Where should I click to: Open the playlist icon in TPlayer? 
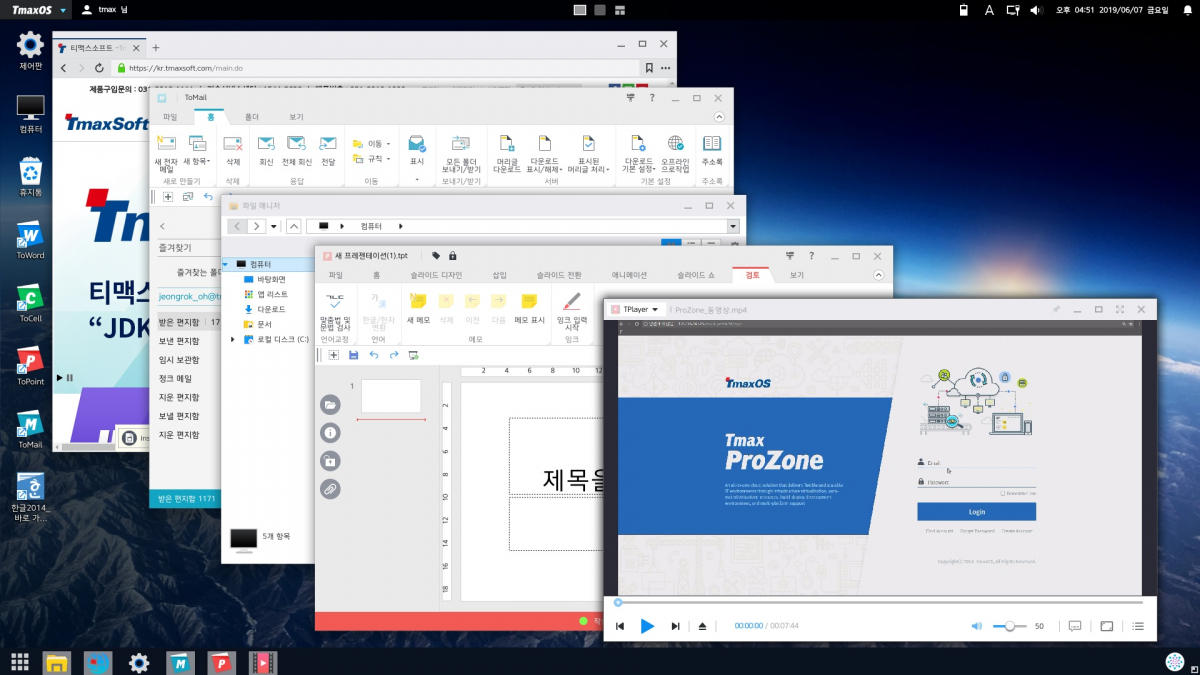[1138, 626]
